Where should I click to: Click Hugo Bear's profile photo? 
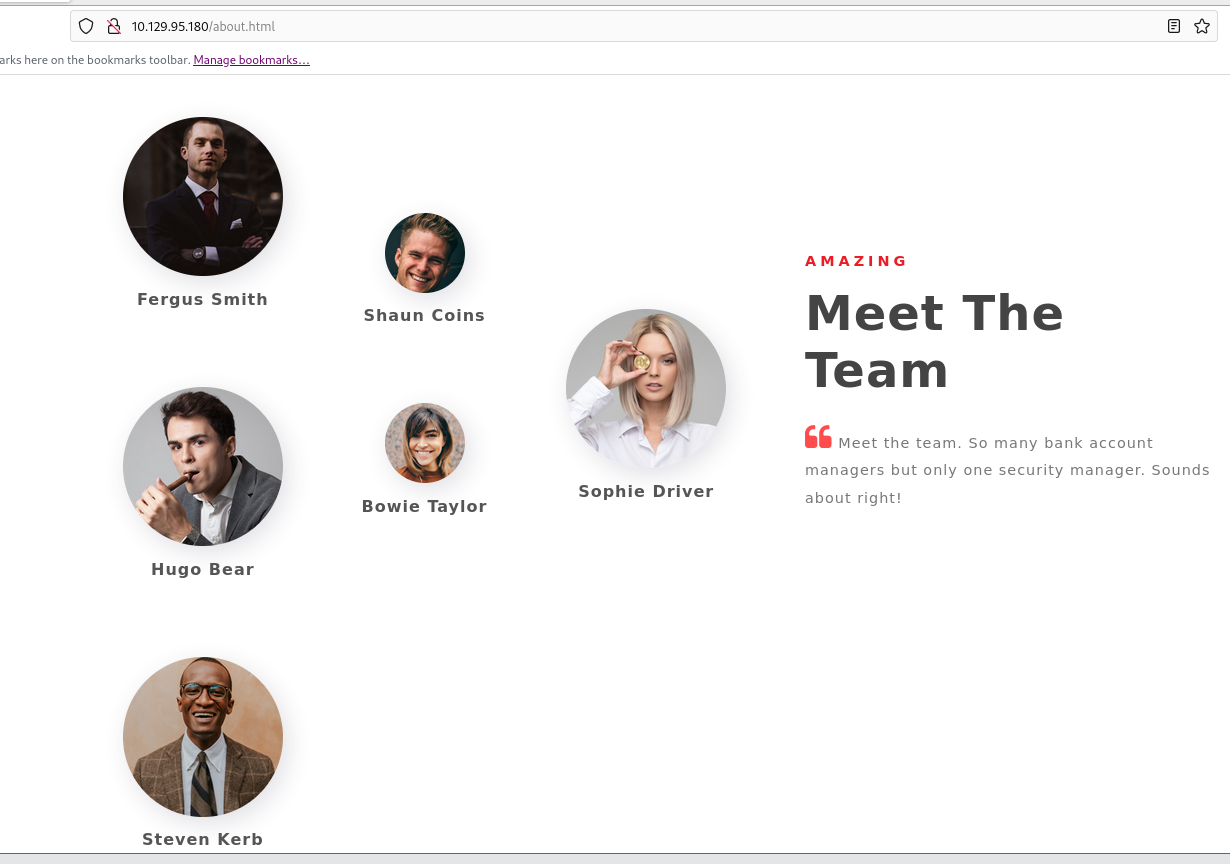(x=203, y=467)
